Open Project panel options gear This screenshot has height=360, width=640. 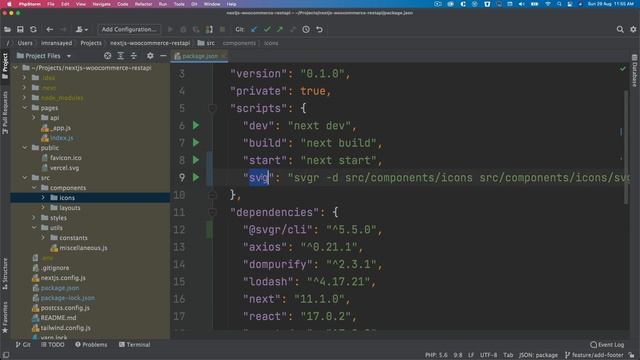(150, 56)
